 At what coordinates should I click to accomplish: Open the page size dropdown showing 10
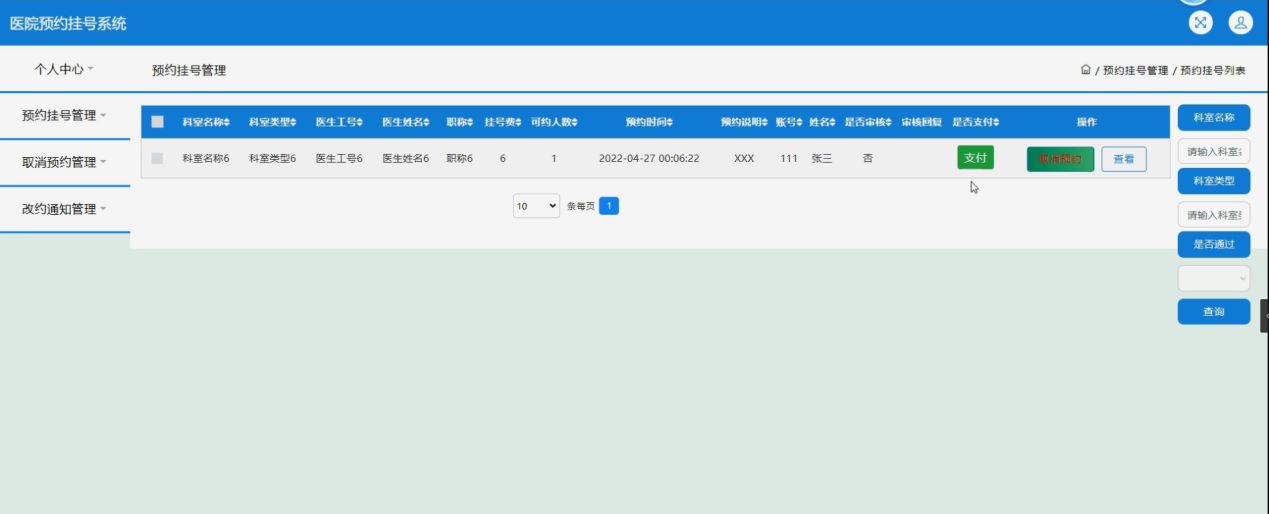click(x=536, y=206)
